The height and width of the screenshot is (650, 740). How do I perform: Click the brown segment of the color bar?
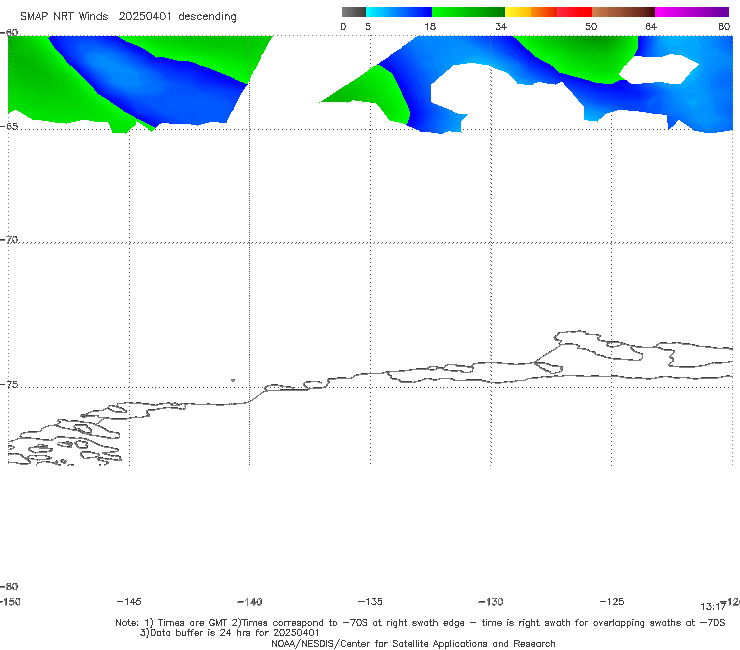(623, 12)
